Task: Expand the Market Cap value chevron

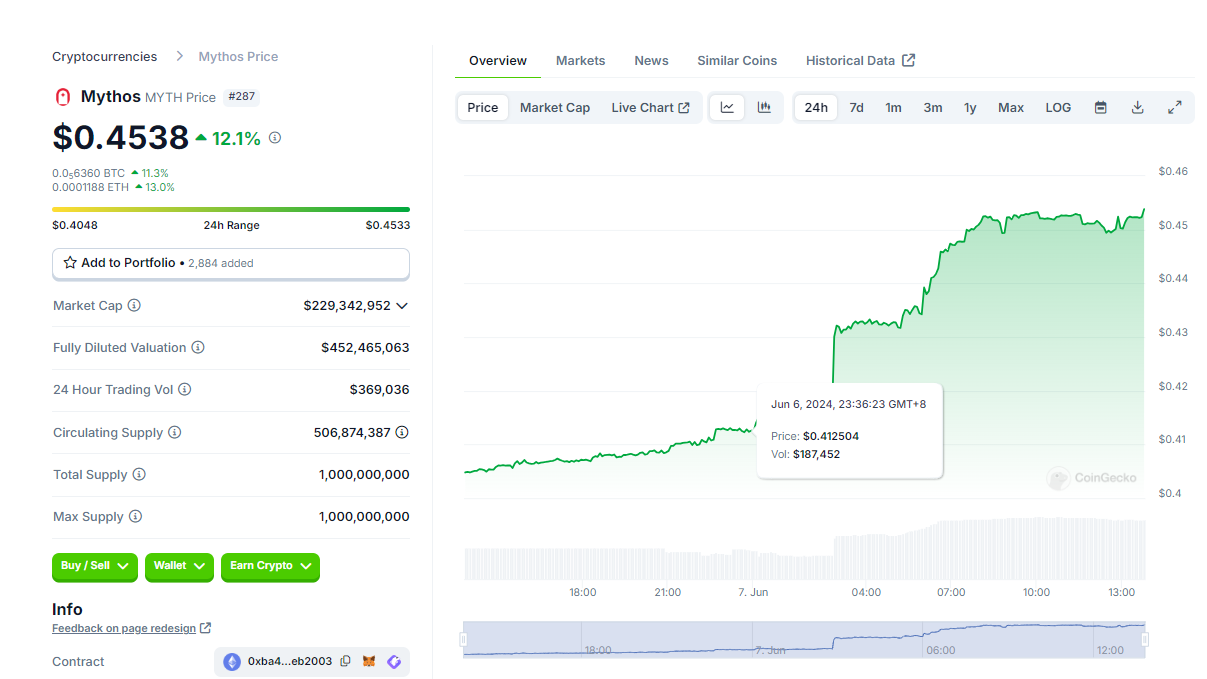Action: pyautogui.click(x=402, y=306)
